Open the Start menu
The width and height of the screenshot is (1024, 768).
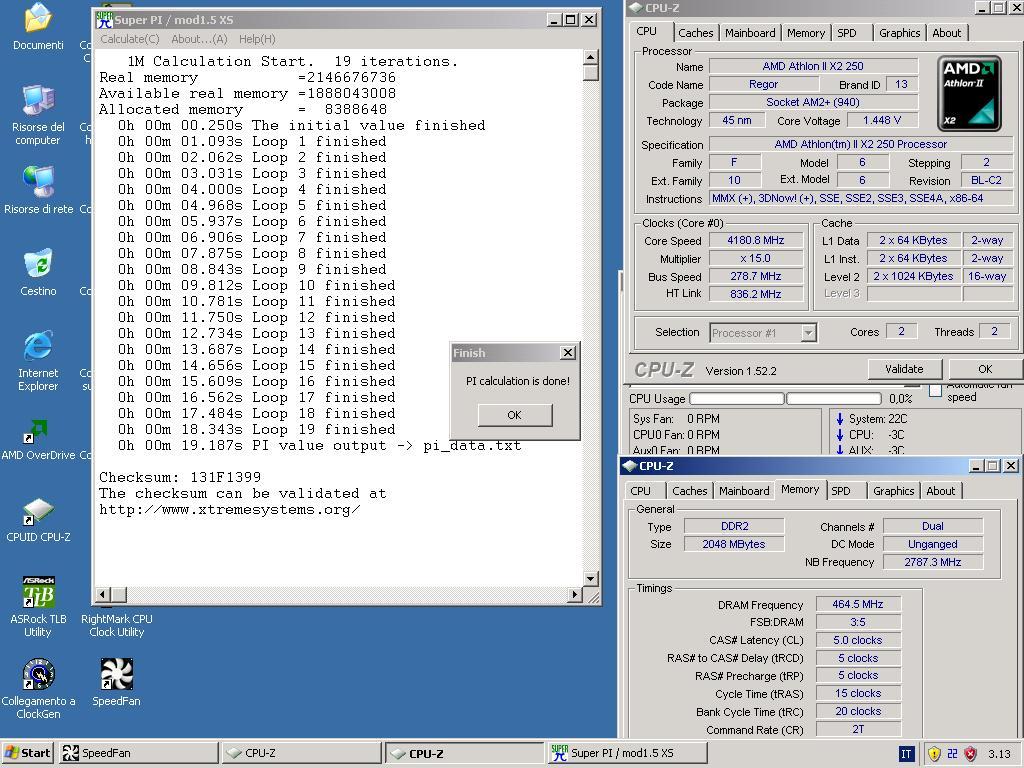(27, 753)
